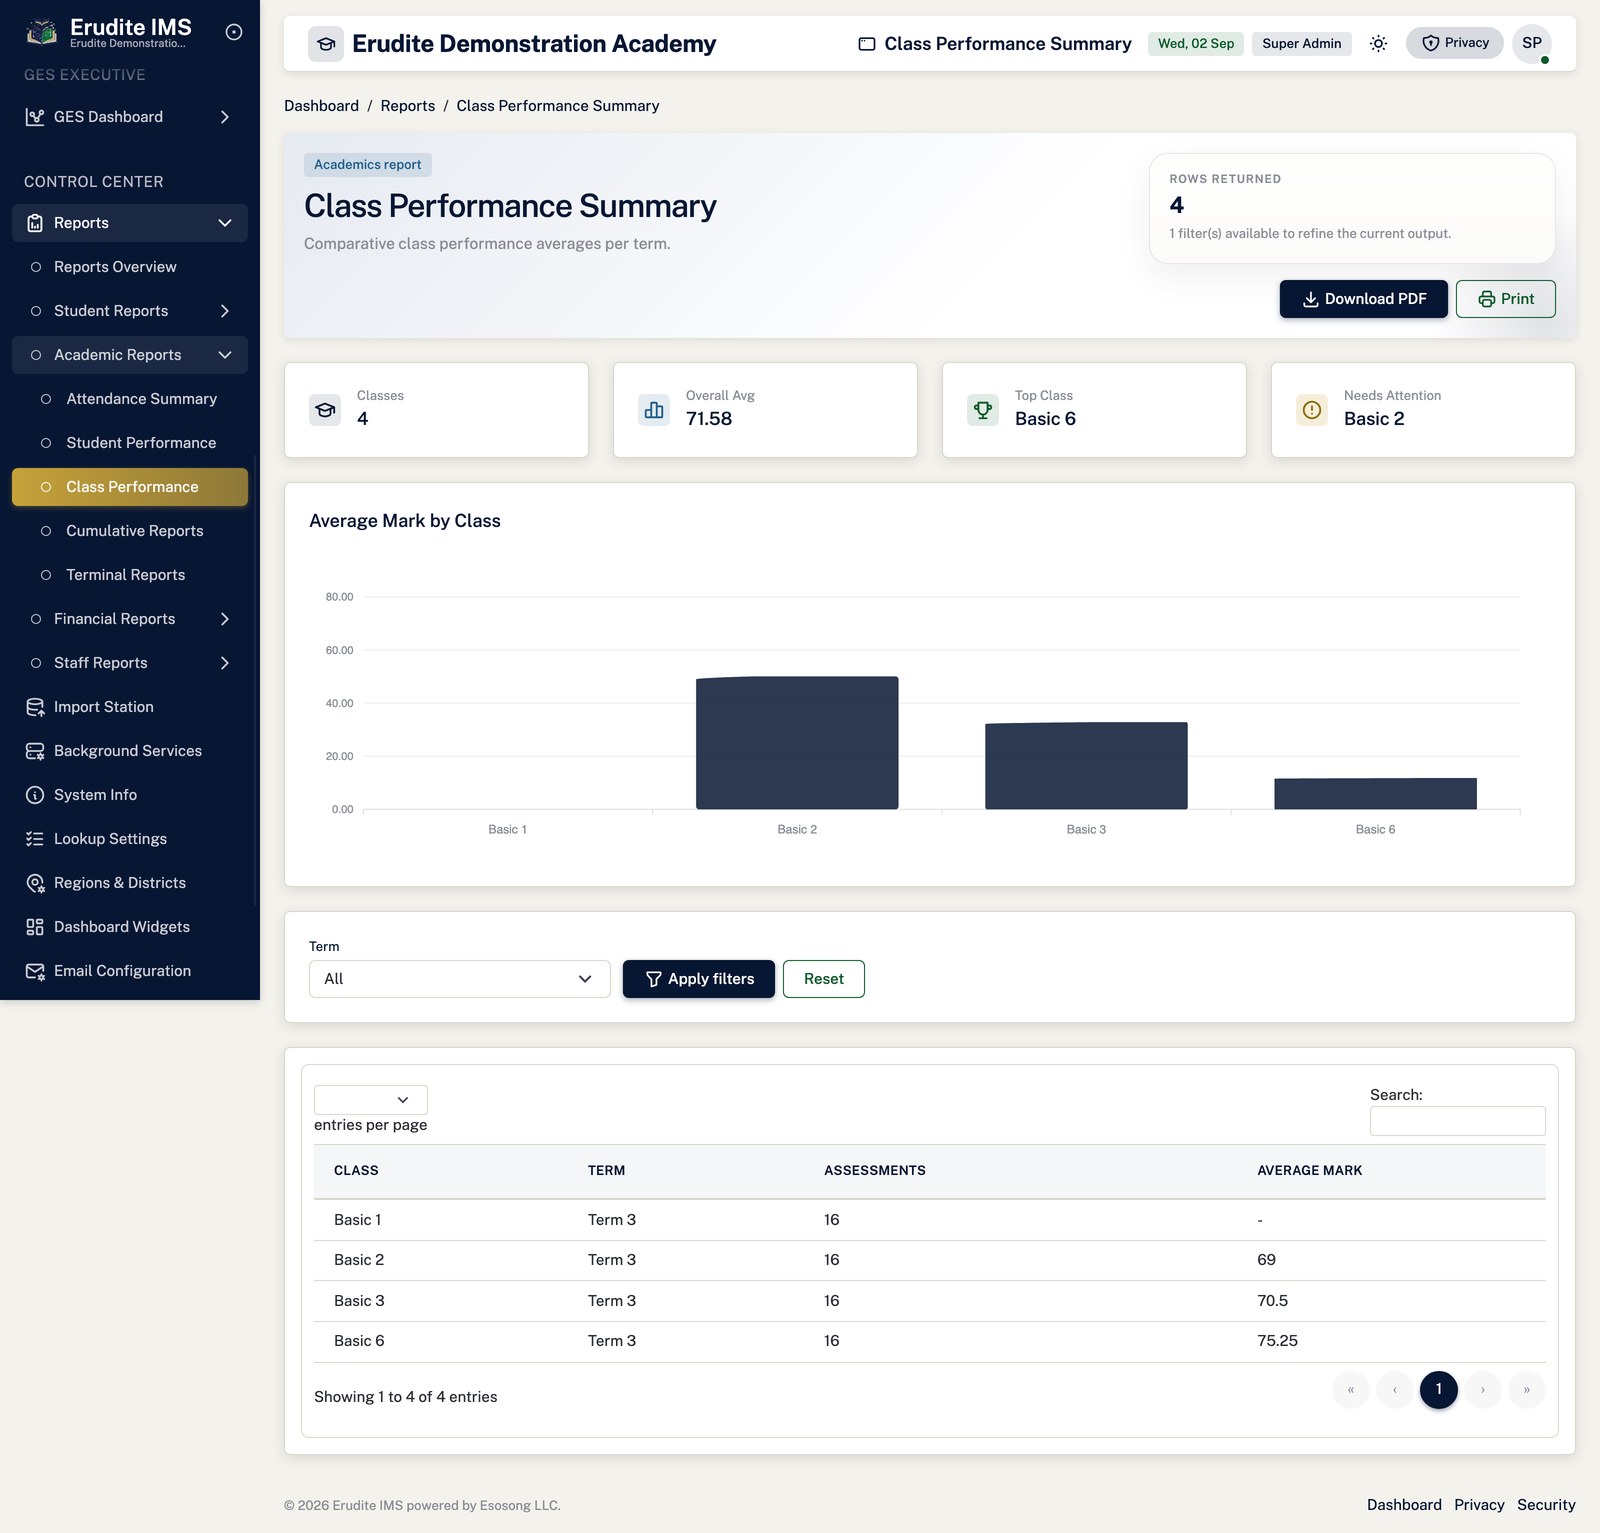Click the GES Dashboard chart icon

35,117
